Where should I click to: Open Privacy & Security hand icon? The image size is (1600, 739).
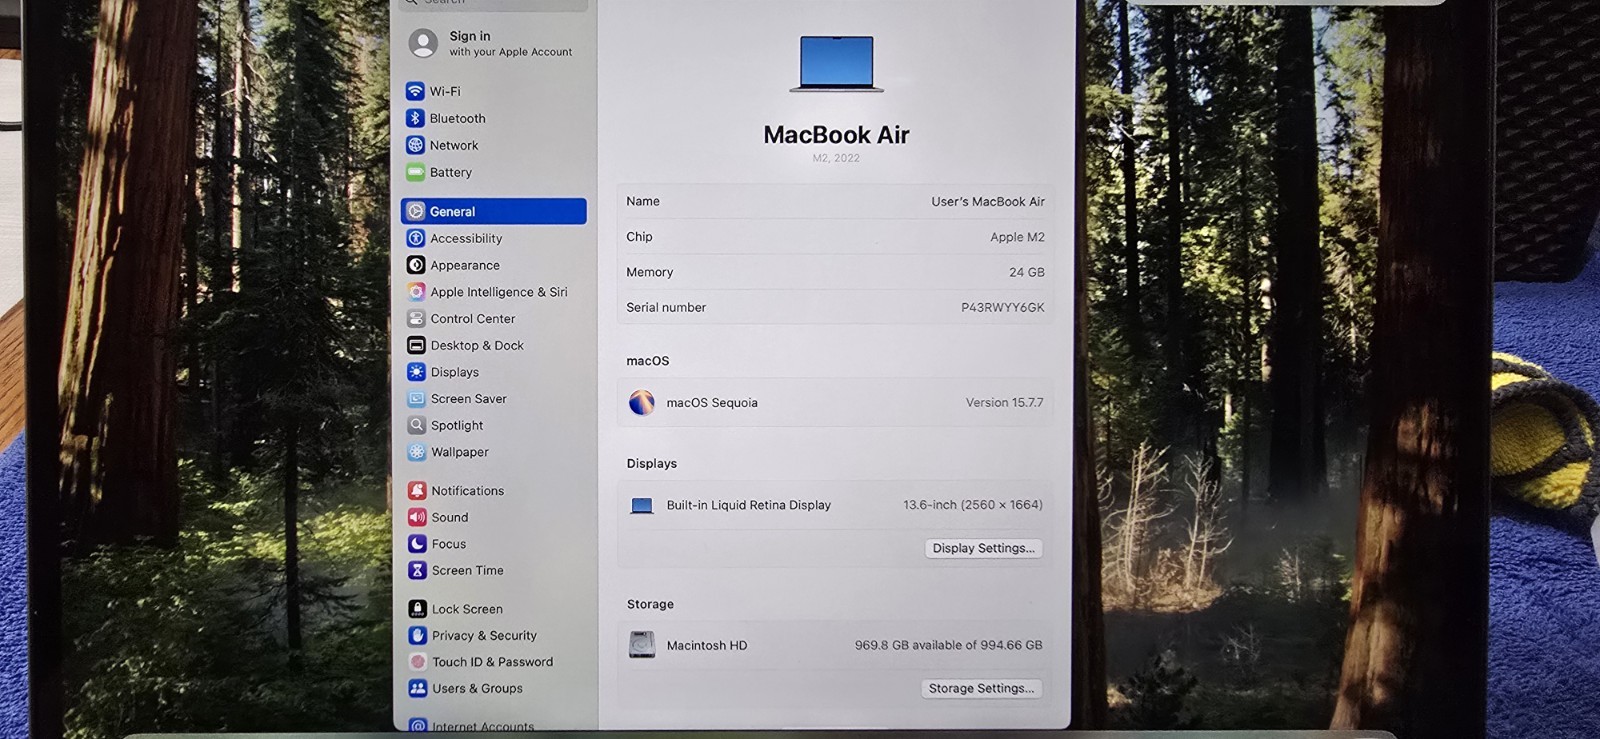(418, 635)
